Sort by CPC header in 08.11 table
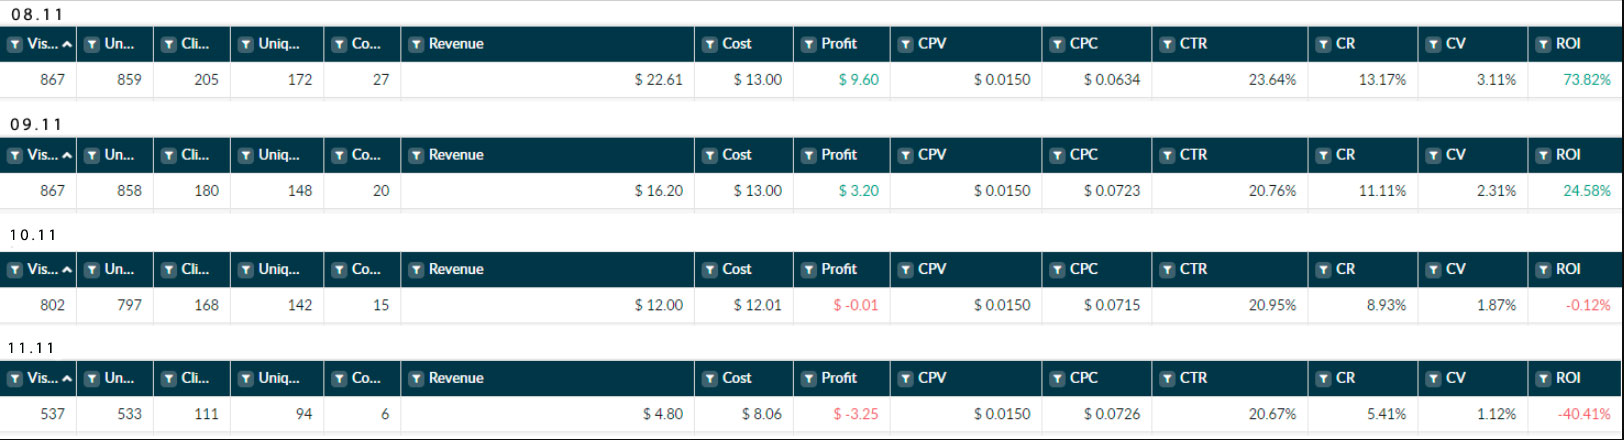The width and height of the screenshot is (1624, 440). pyautogui.click(x=1083, y=45)
